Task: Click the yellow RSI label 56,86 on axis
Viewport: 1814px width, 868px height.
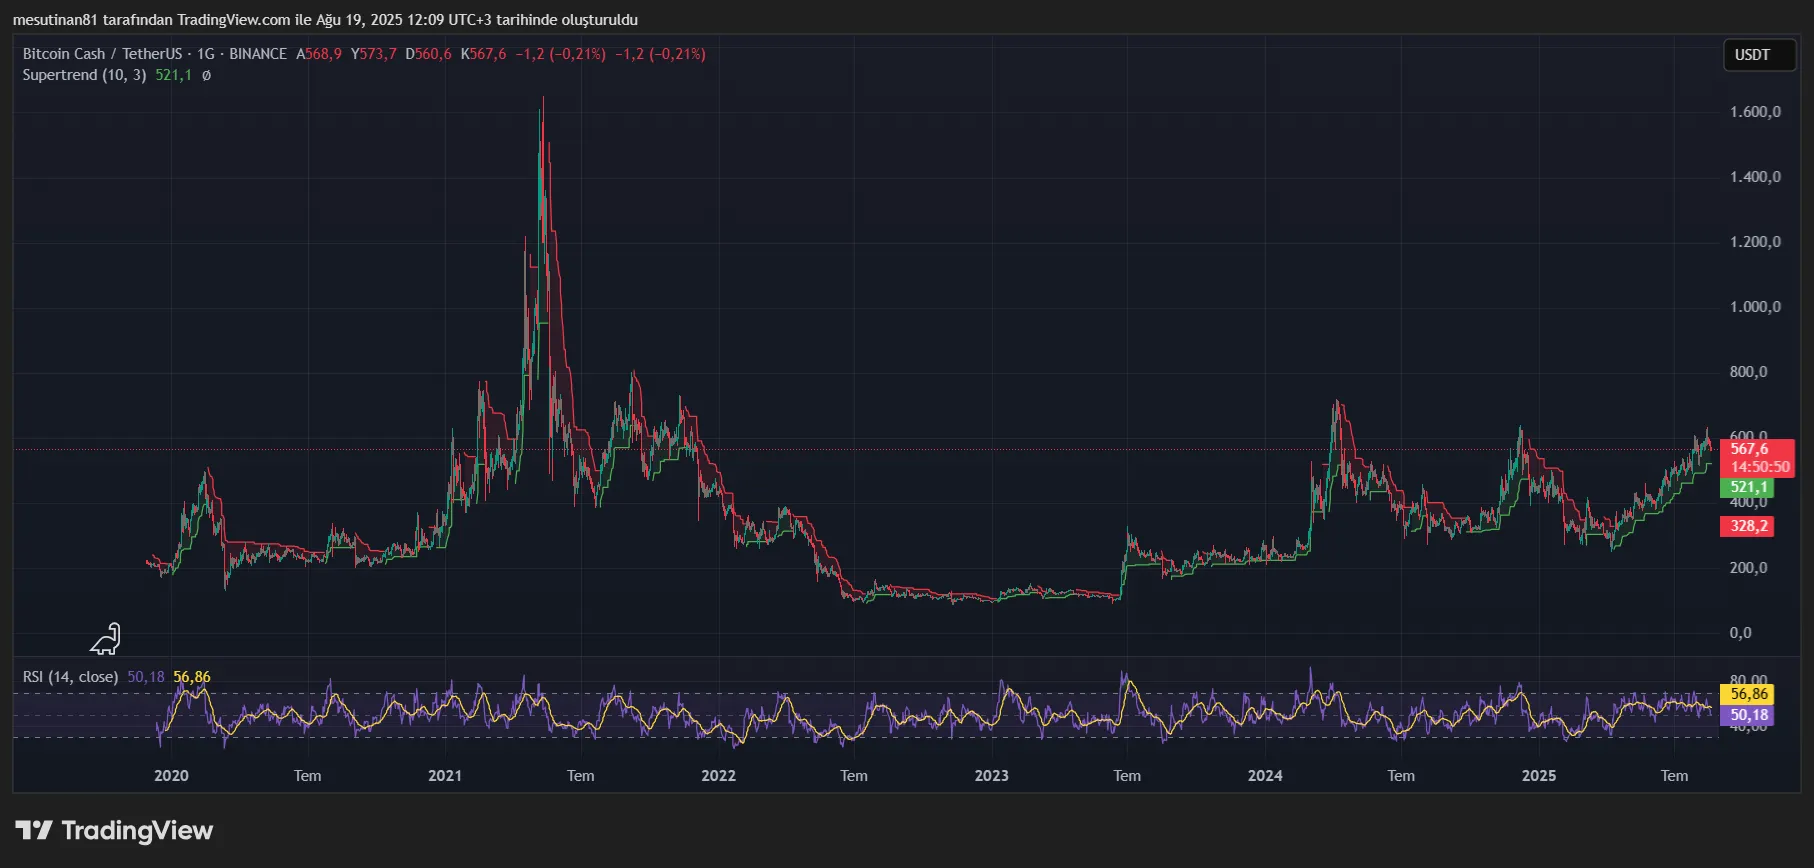Action: click(1747, 694)
